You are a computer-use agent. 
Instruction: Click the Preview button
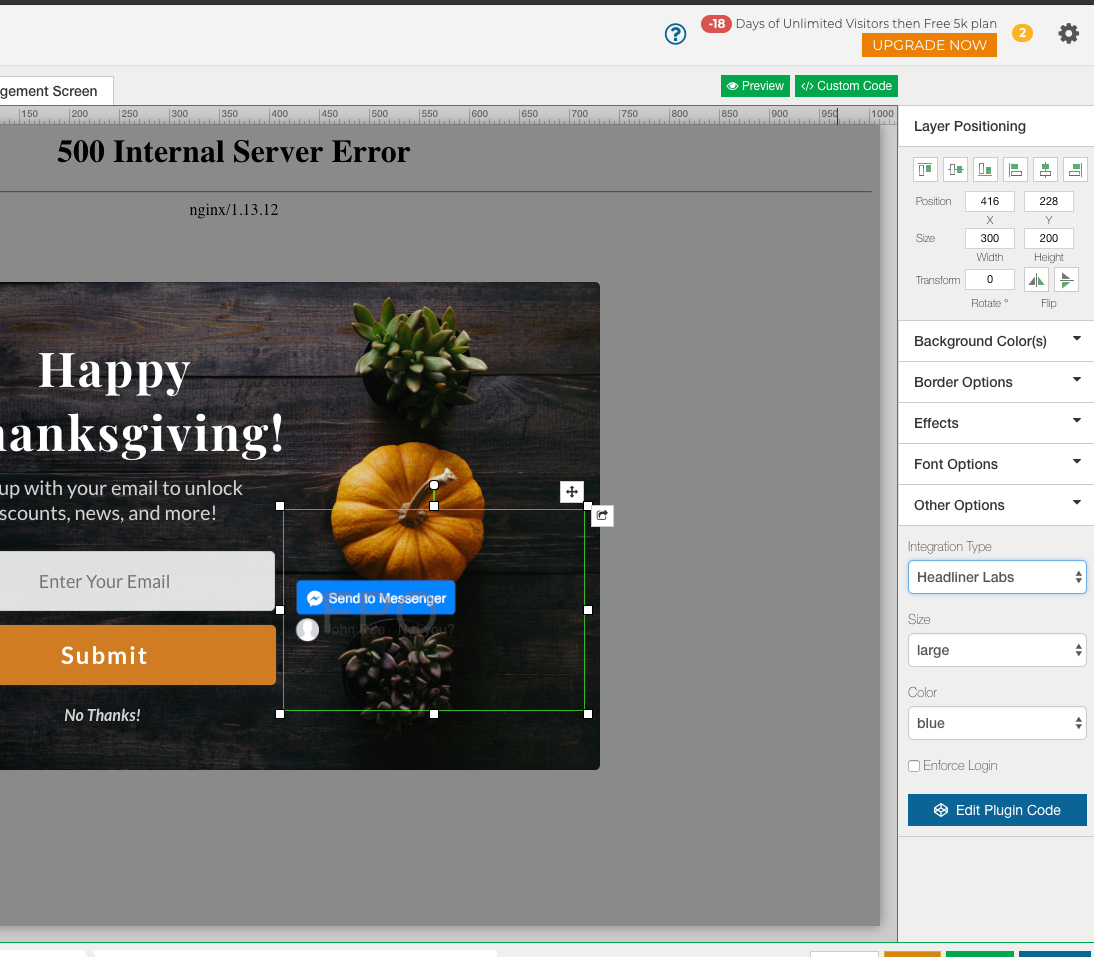755,86
